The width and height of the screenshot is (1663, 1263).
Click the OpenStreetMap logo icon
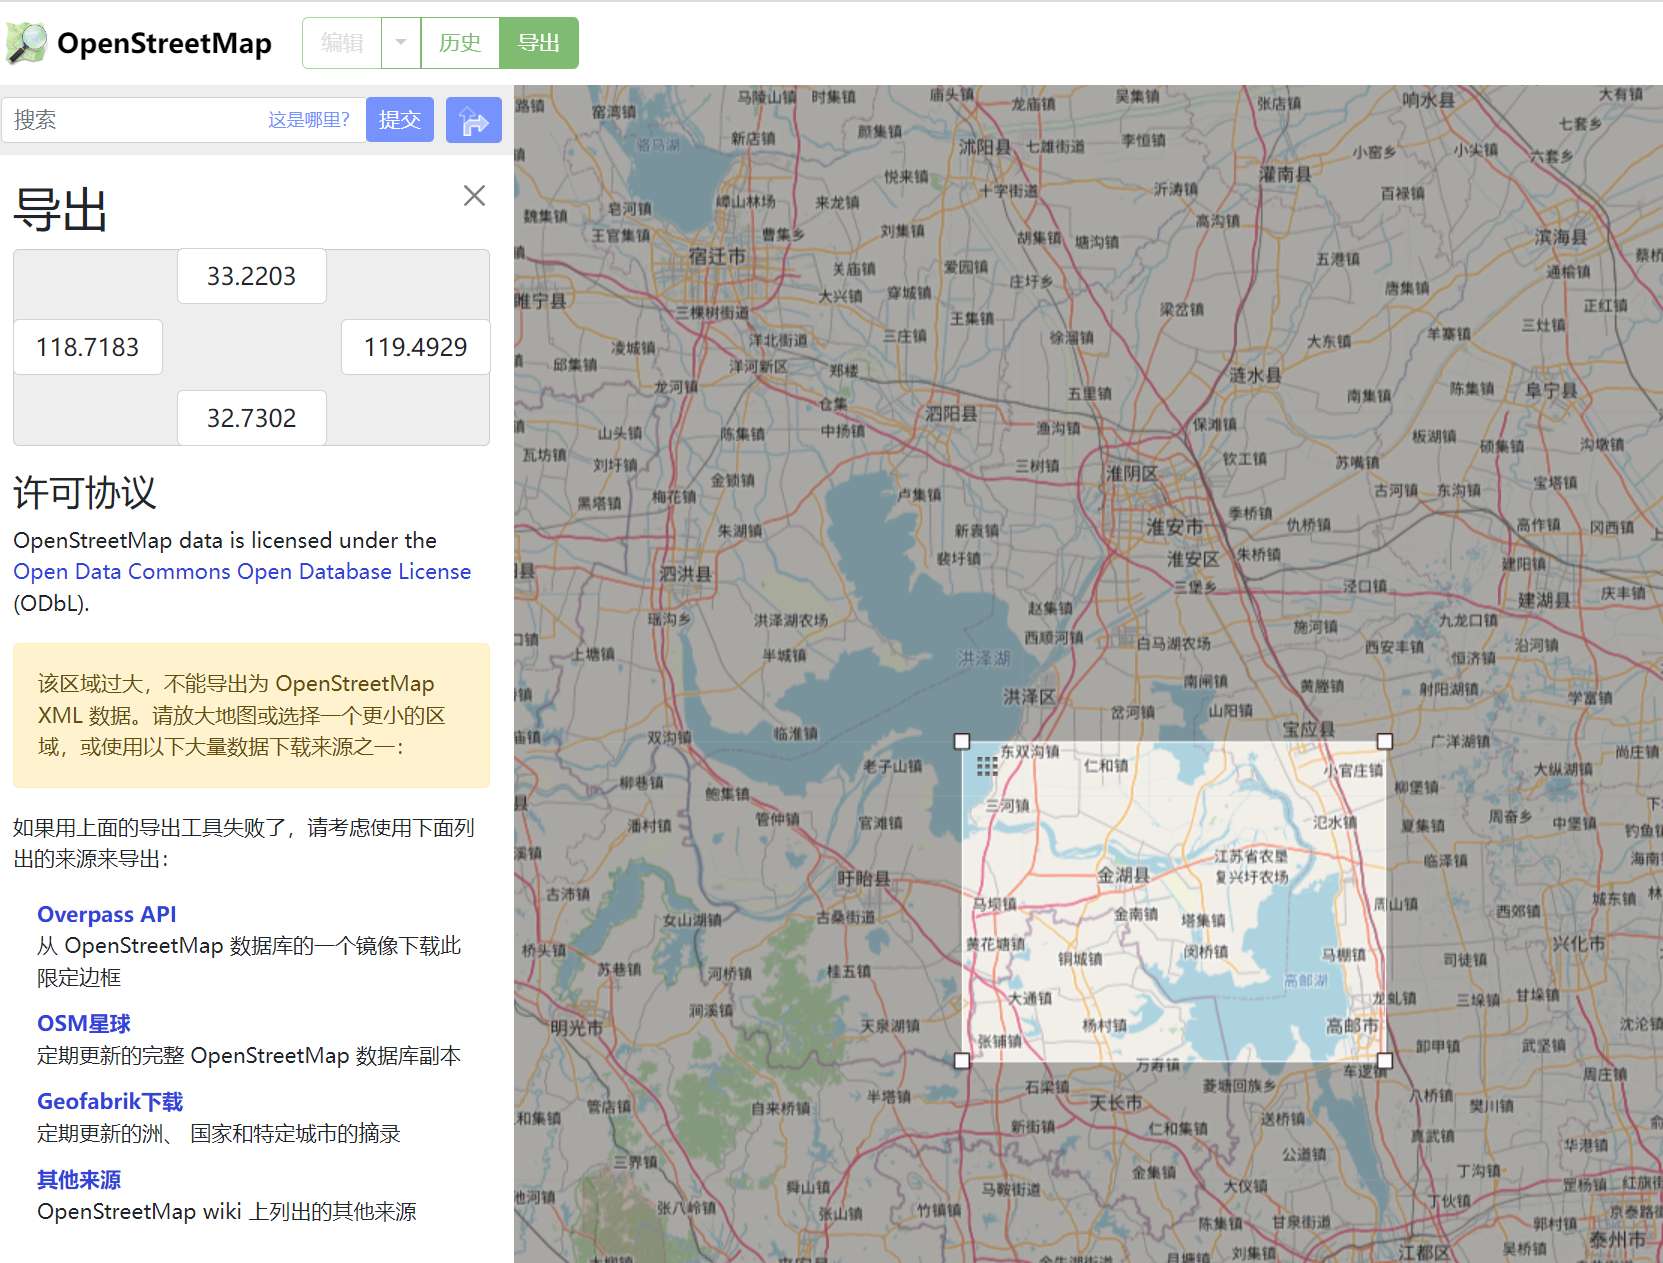point(26,43)
